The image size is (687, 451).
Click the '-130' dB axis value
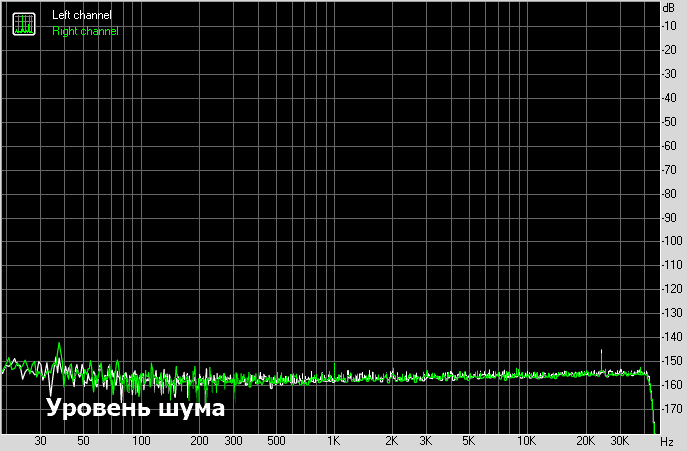(x=672, y=313)
